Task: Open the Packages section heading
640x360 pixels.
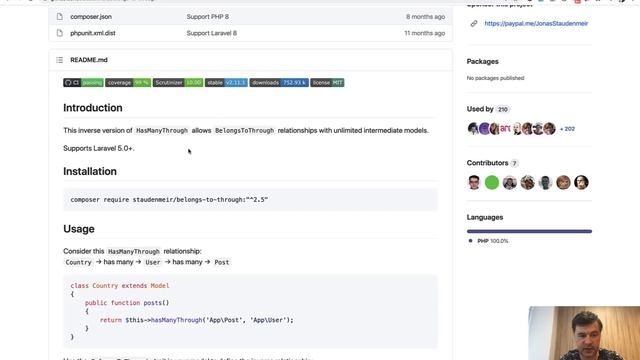Action: 482,62
